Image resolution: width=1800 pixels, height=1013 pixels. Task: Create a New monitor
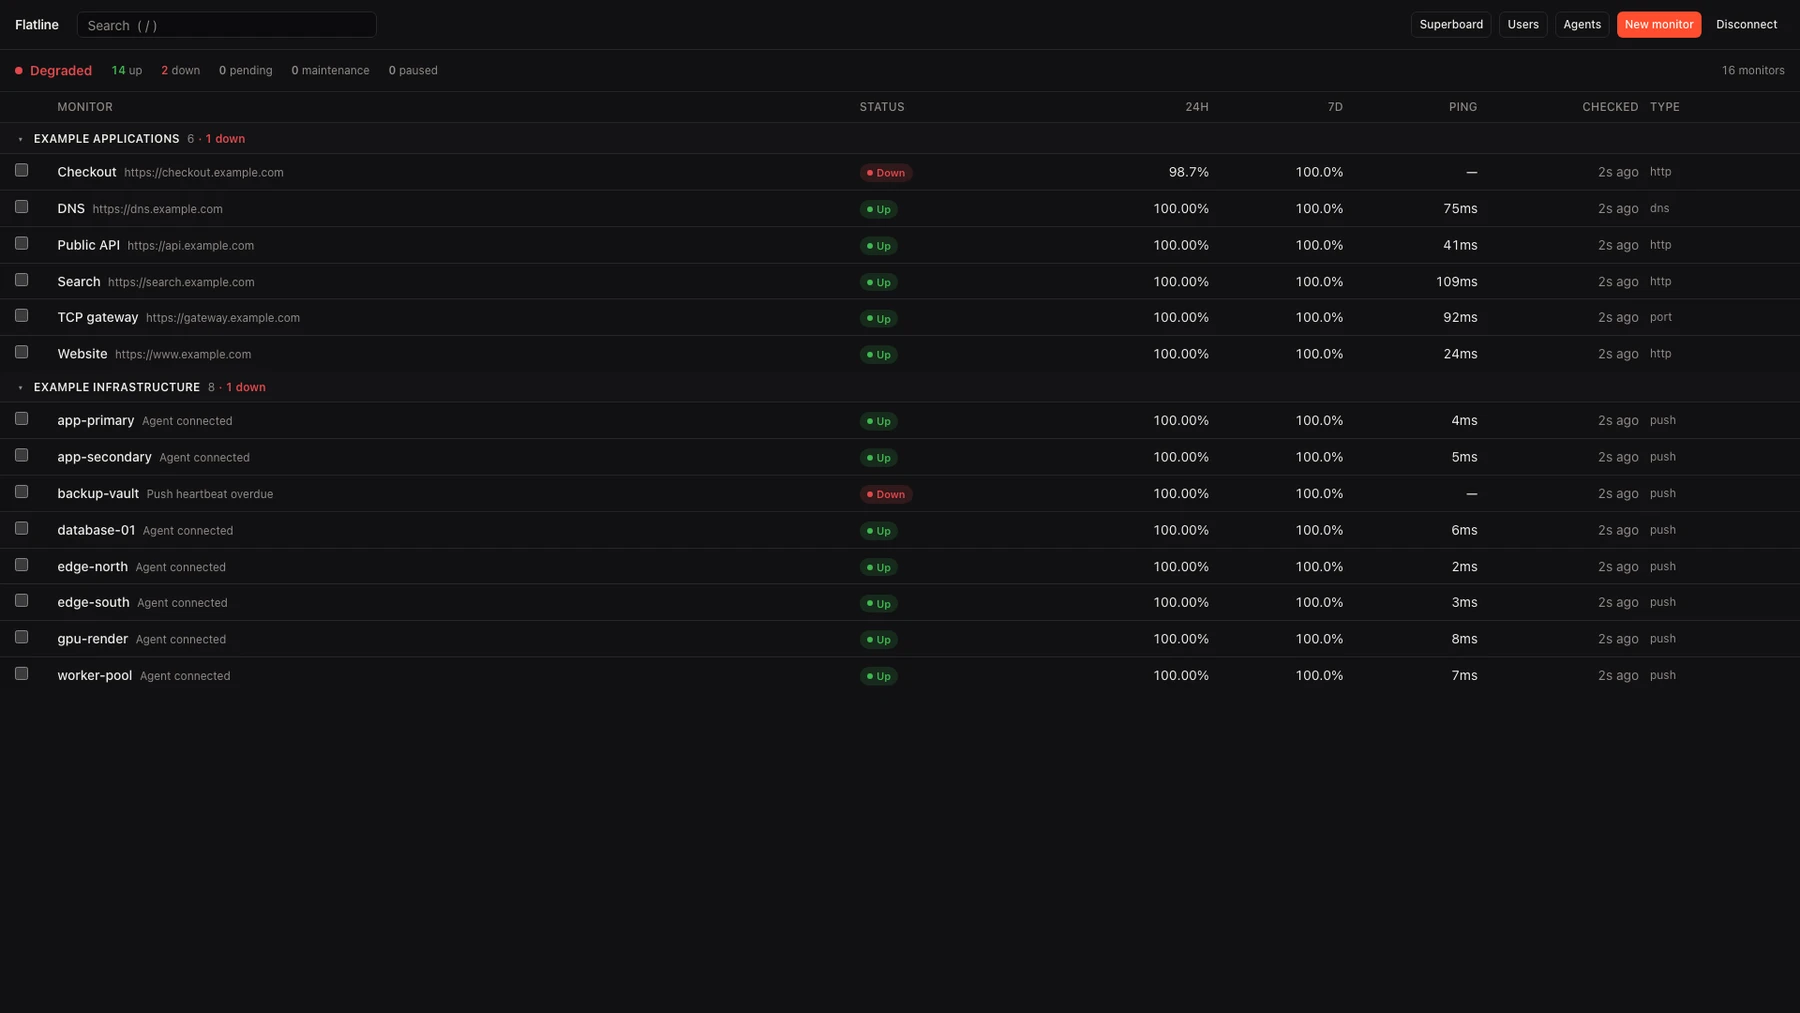(x=1659, y=24)
